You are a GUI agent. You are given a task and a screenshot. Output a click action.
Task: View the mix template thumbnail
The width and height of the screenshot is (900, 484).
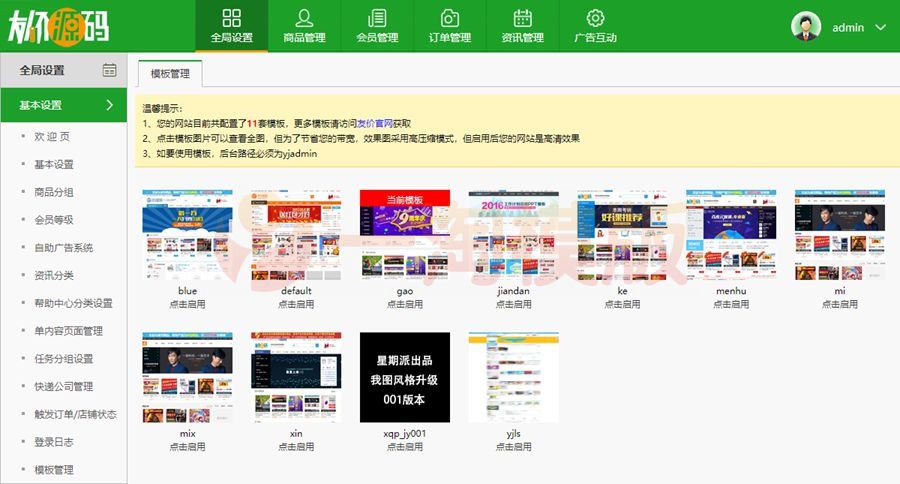pos(187,377)
